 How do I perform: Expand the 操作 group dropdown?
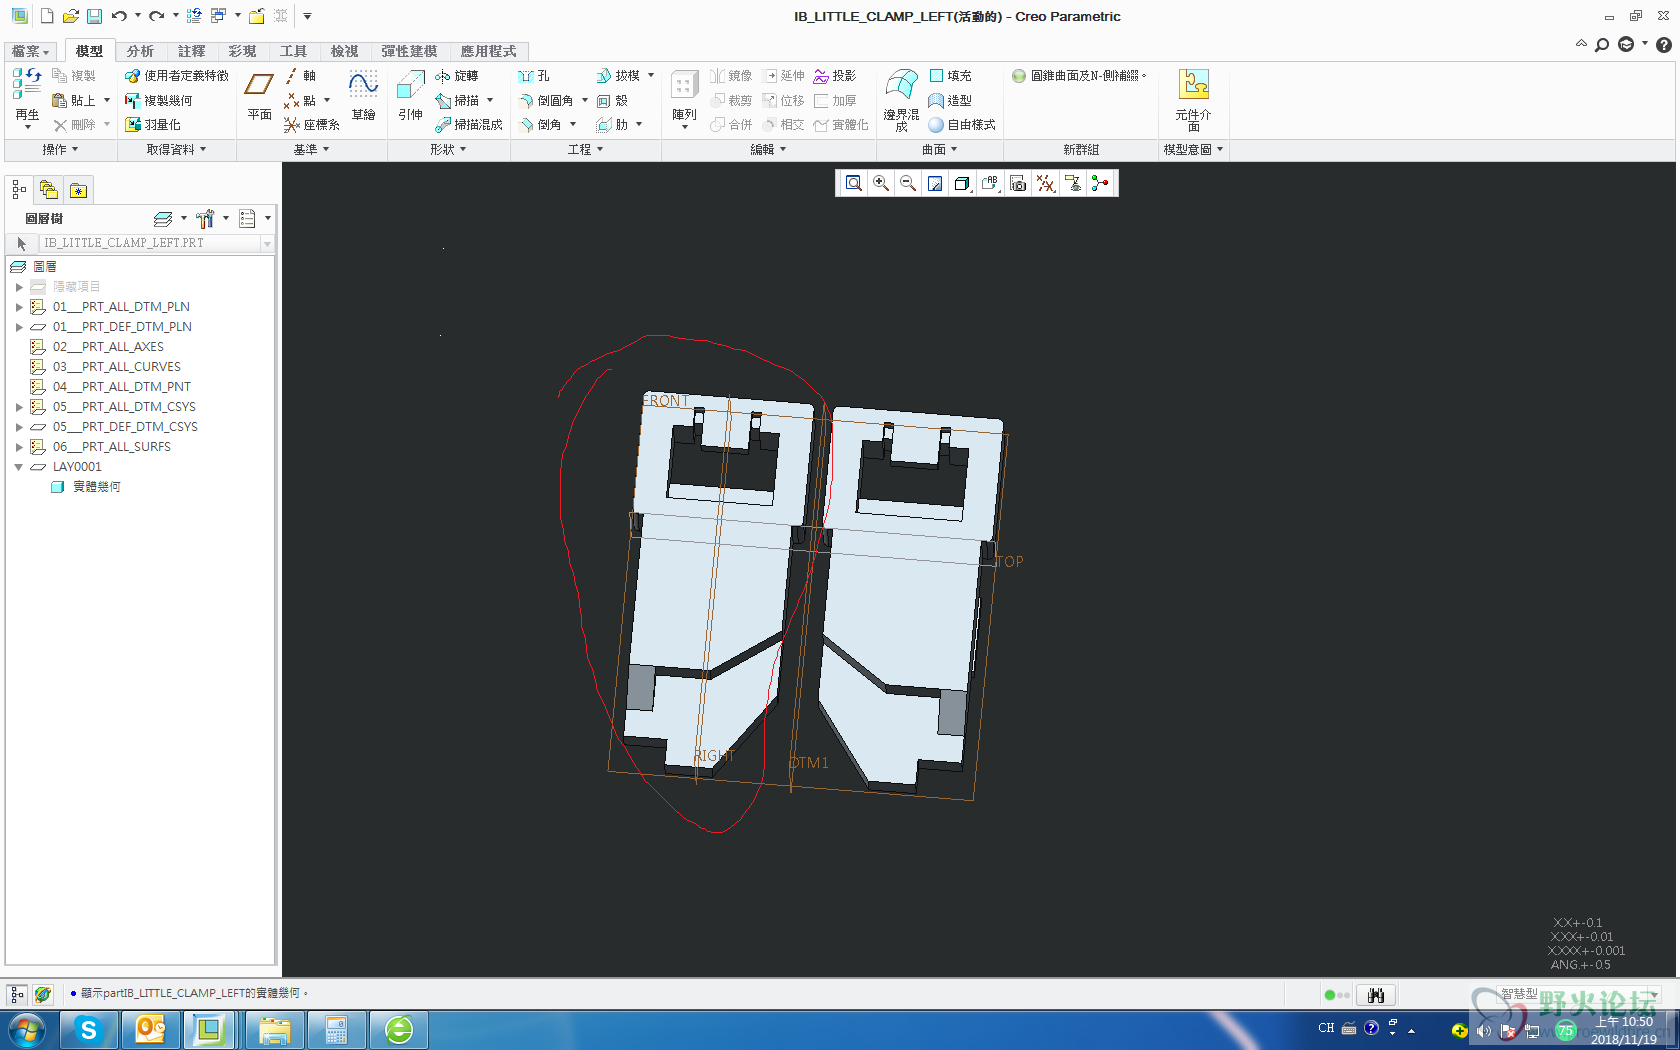point(60,150)
